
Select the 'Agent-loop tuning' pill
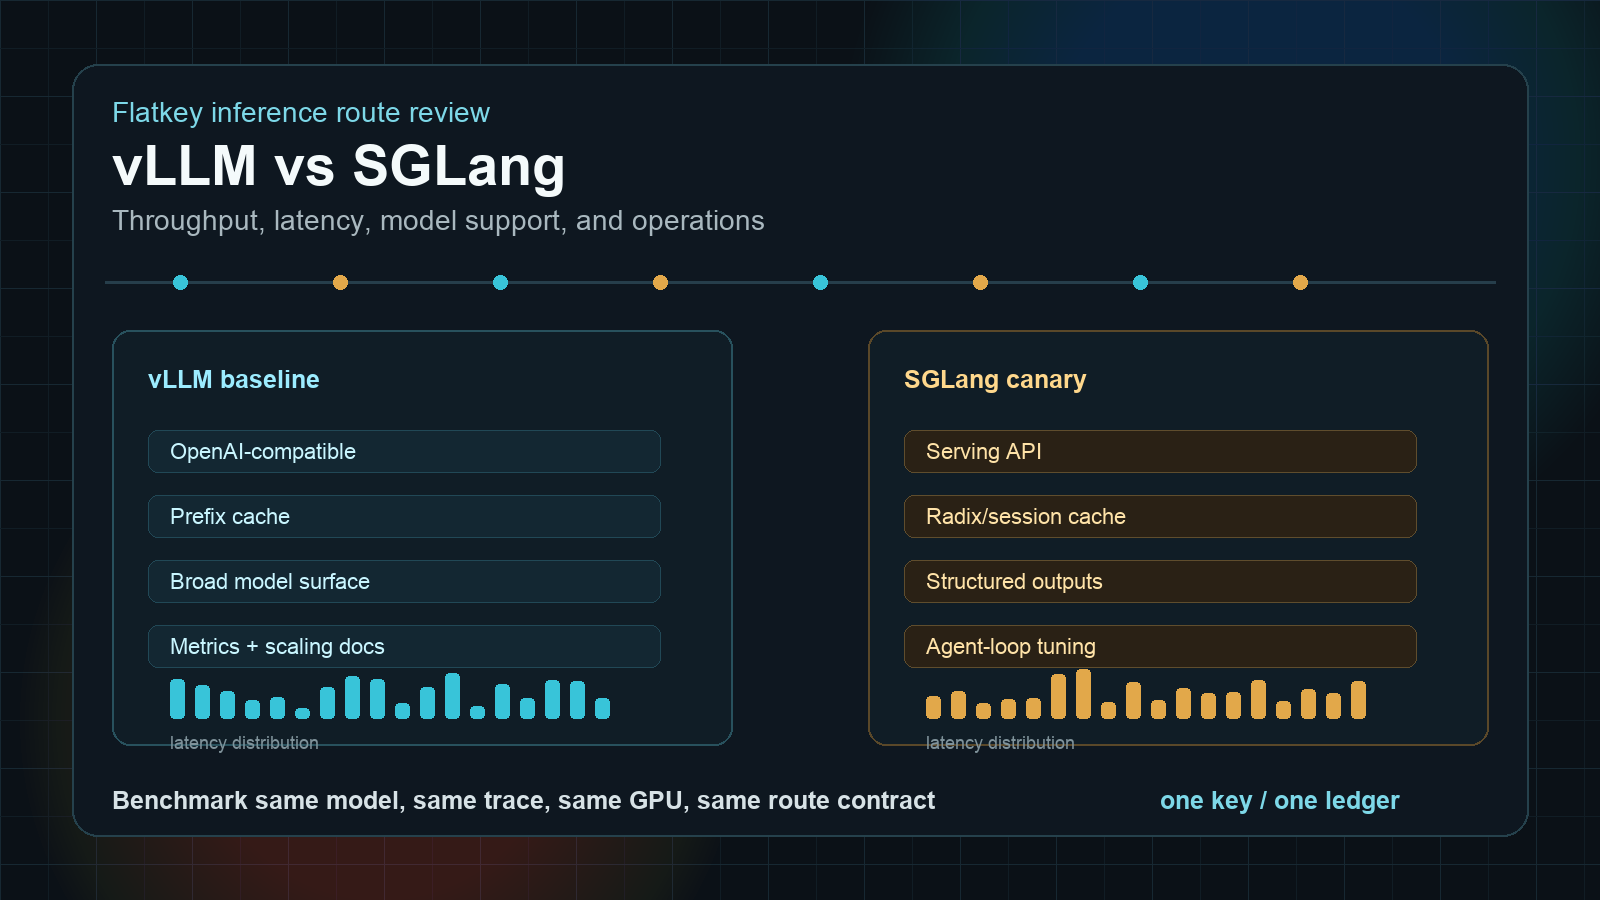(x=1160, y=646)
